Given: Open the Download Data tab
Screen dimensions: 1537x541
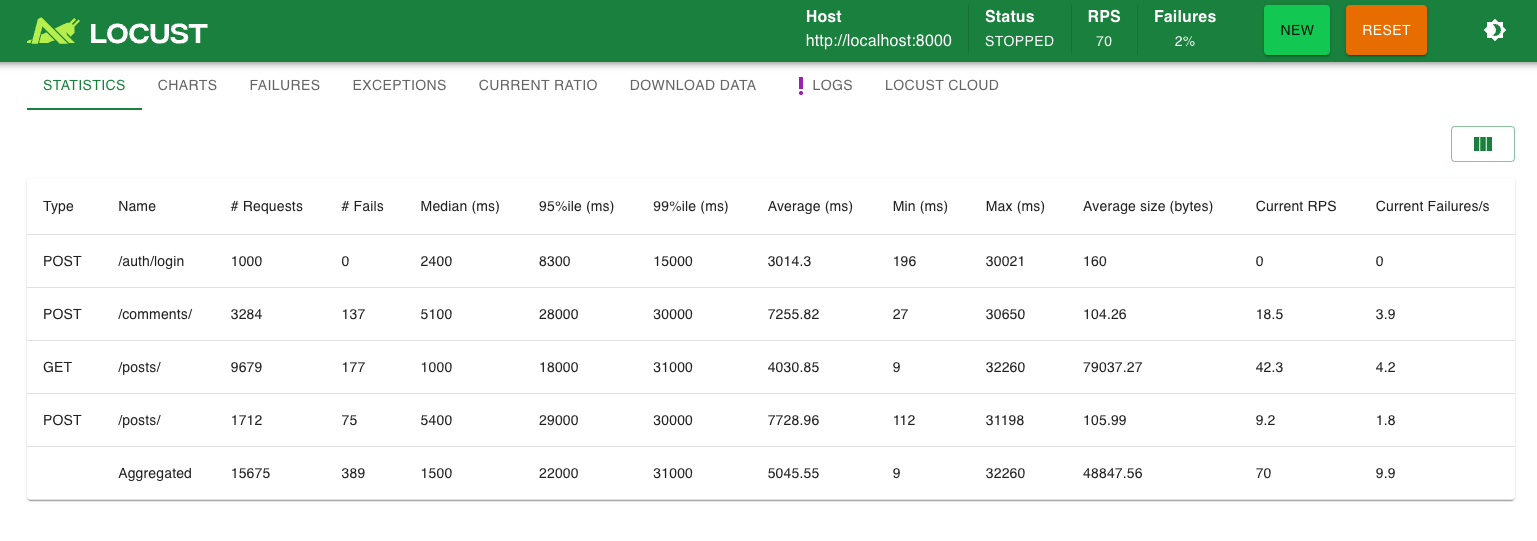Looking at the screenshot, I should (692, 86).
